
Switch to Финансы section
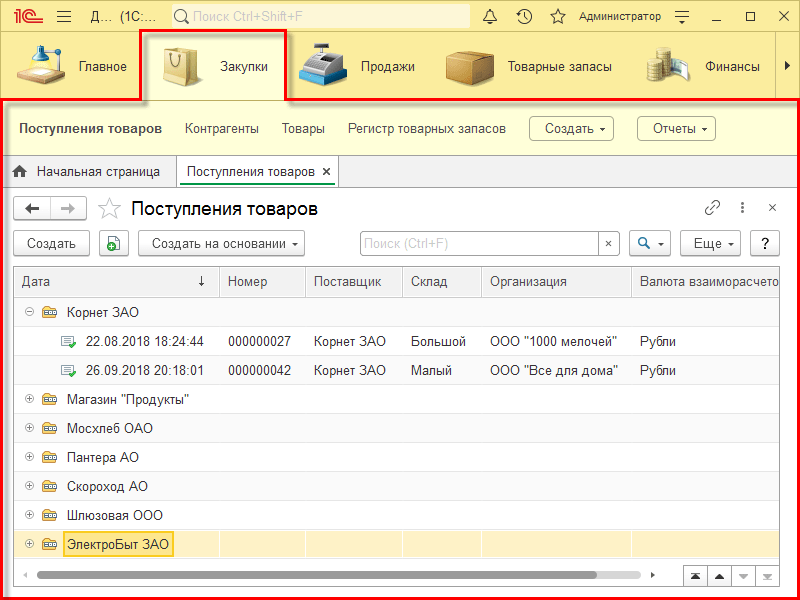coord(703,66)
